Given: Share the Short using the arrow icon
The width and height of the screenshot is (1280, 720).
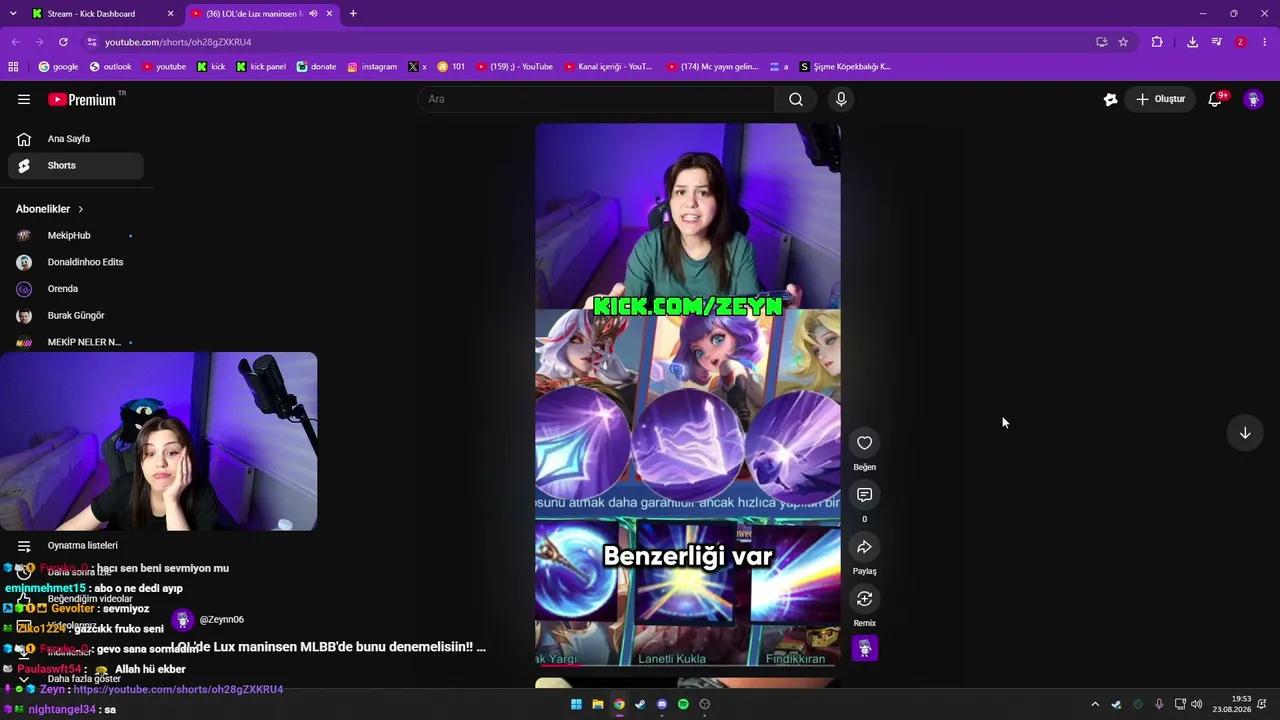Looking at the screenshot, I should (865, 547).
